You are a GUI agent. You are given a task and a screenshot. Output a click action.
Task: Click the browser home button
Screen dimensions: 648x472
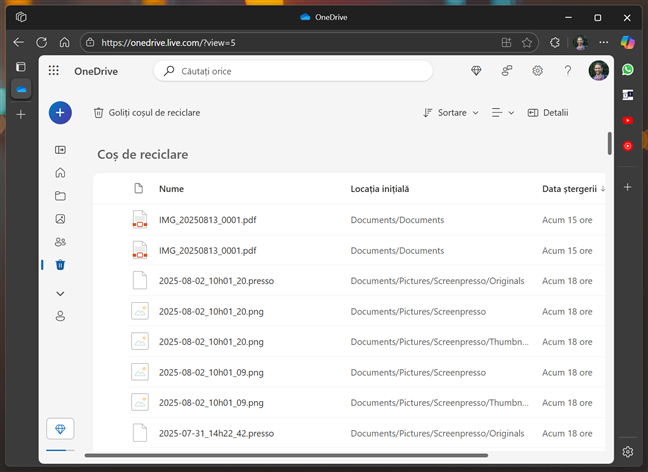(64, 42)
